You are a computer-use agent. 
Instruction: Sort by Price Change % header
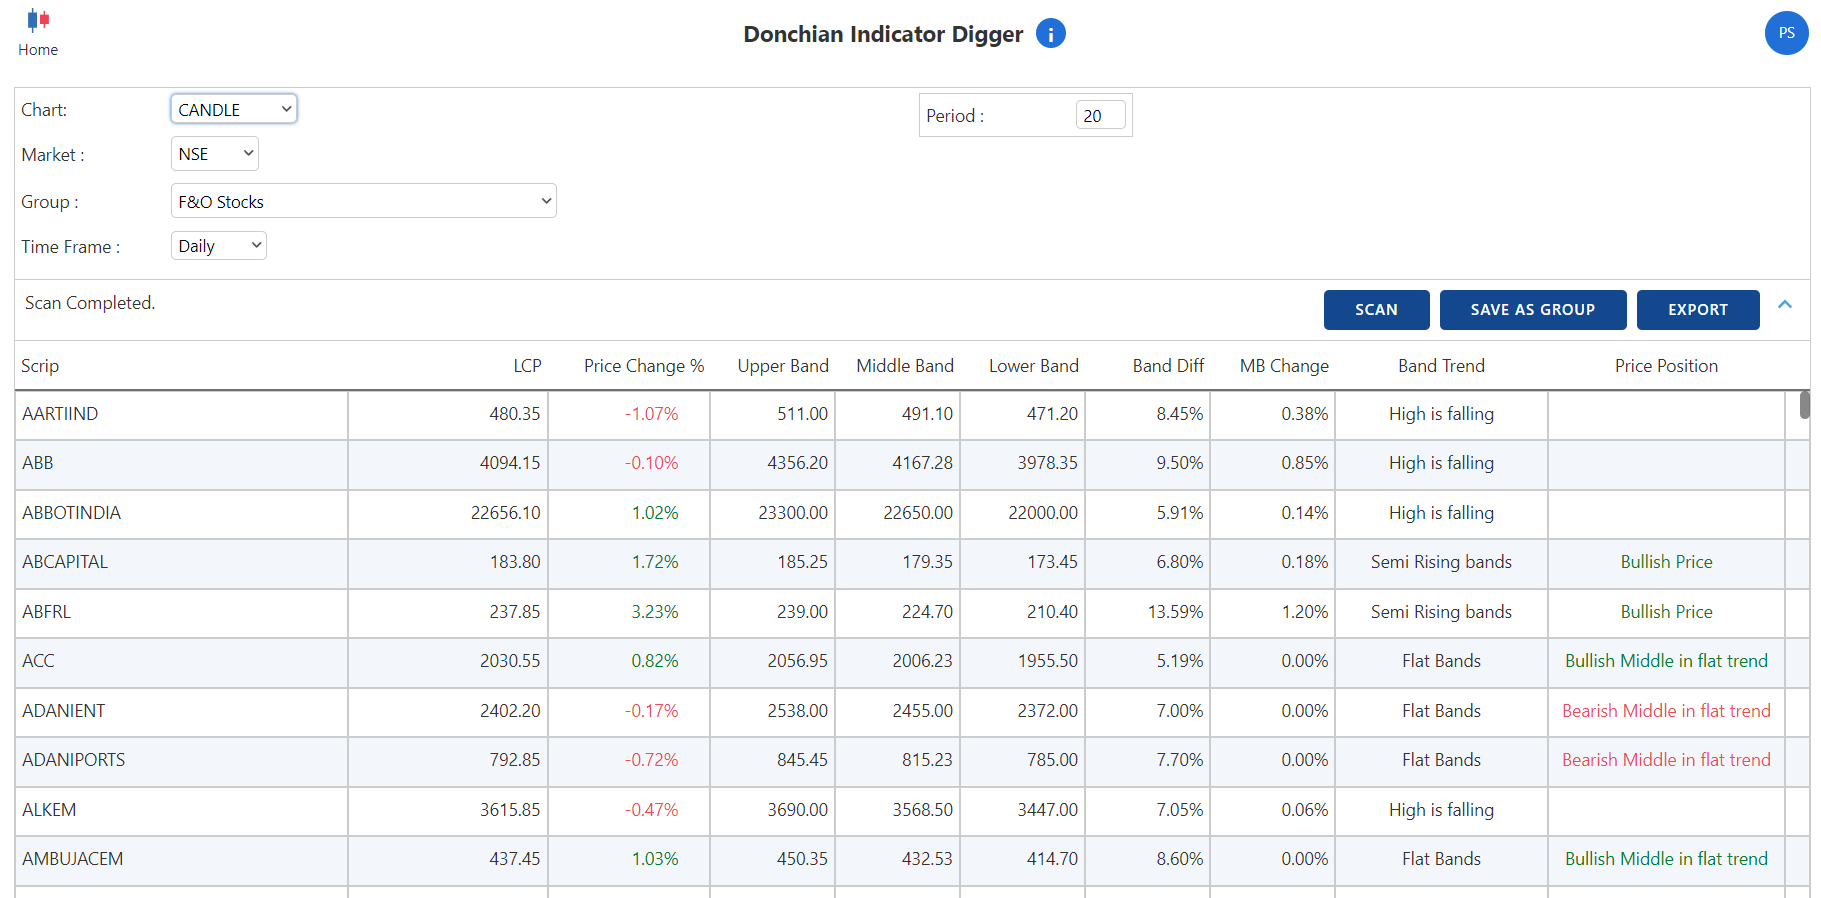[644, 366]
